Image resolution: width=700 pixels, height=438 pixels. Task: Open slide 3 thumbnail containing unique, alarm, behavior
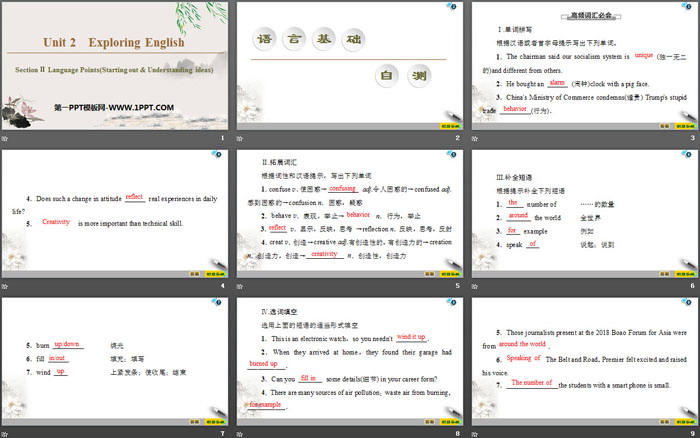click(x=585, y=66)
